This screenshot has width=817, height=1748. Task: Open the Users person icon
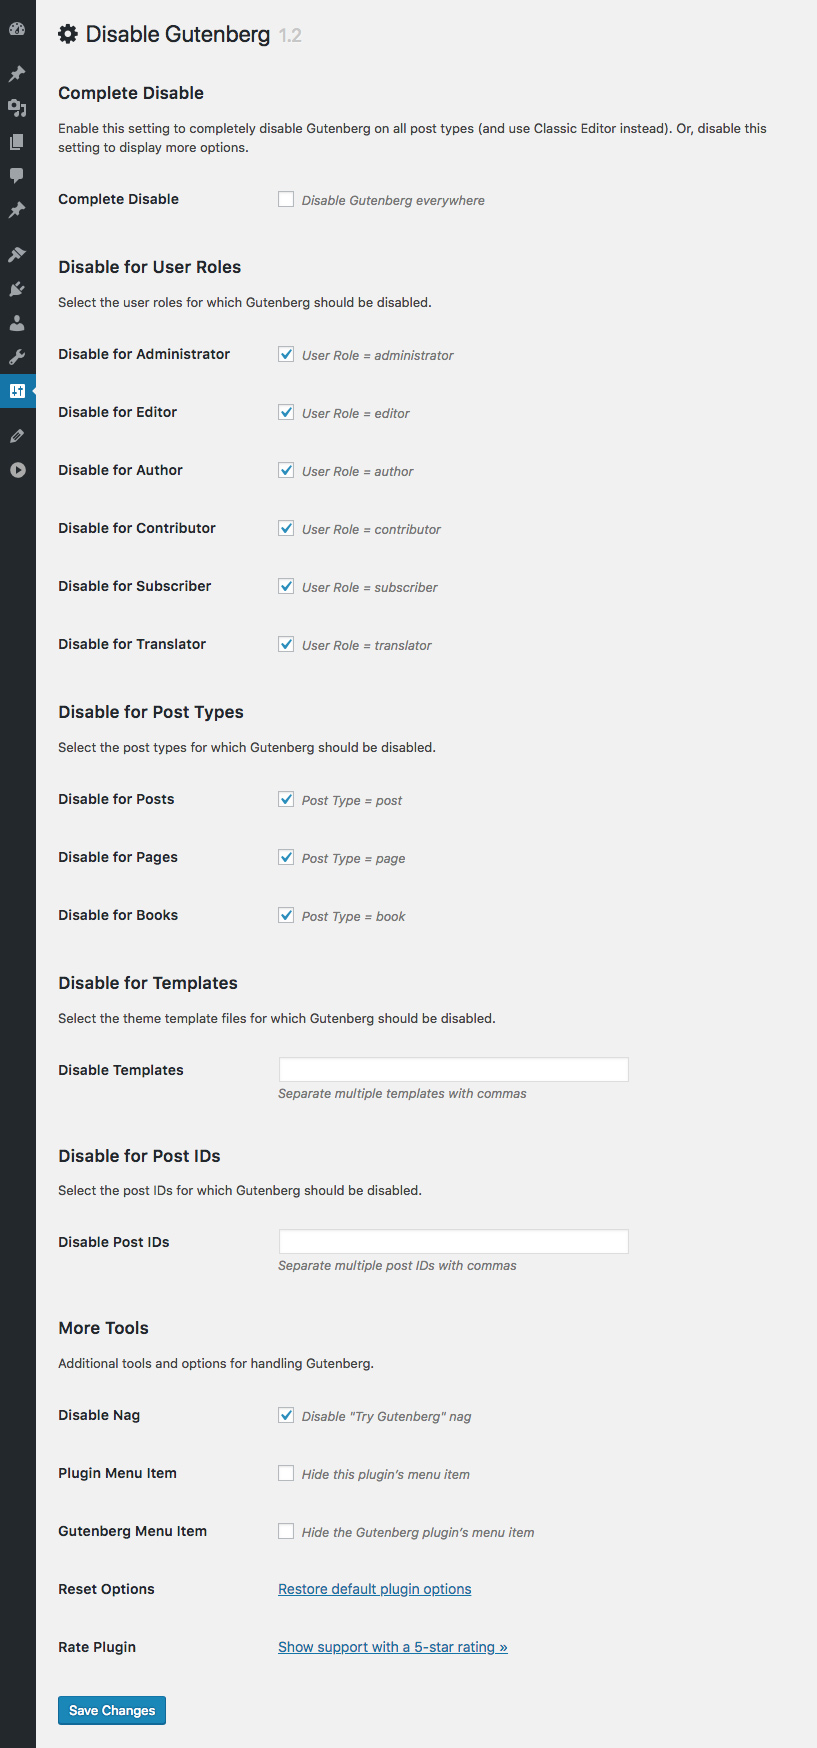click(17, 323)
